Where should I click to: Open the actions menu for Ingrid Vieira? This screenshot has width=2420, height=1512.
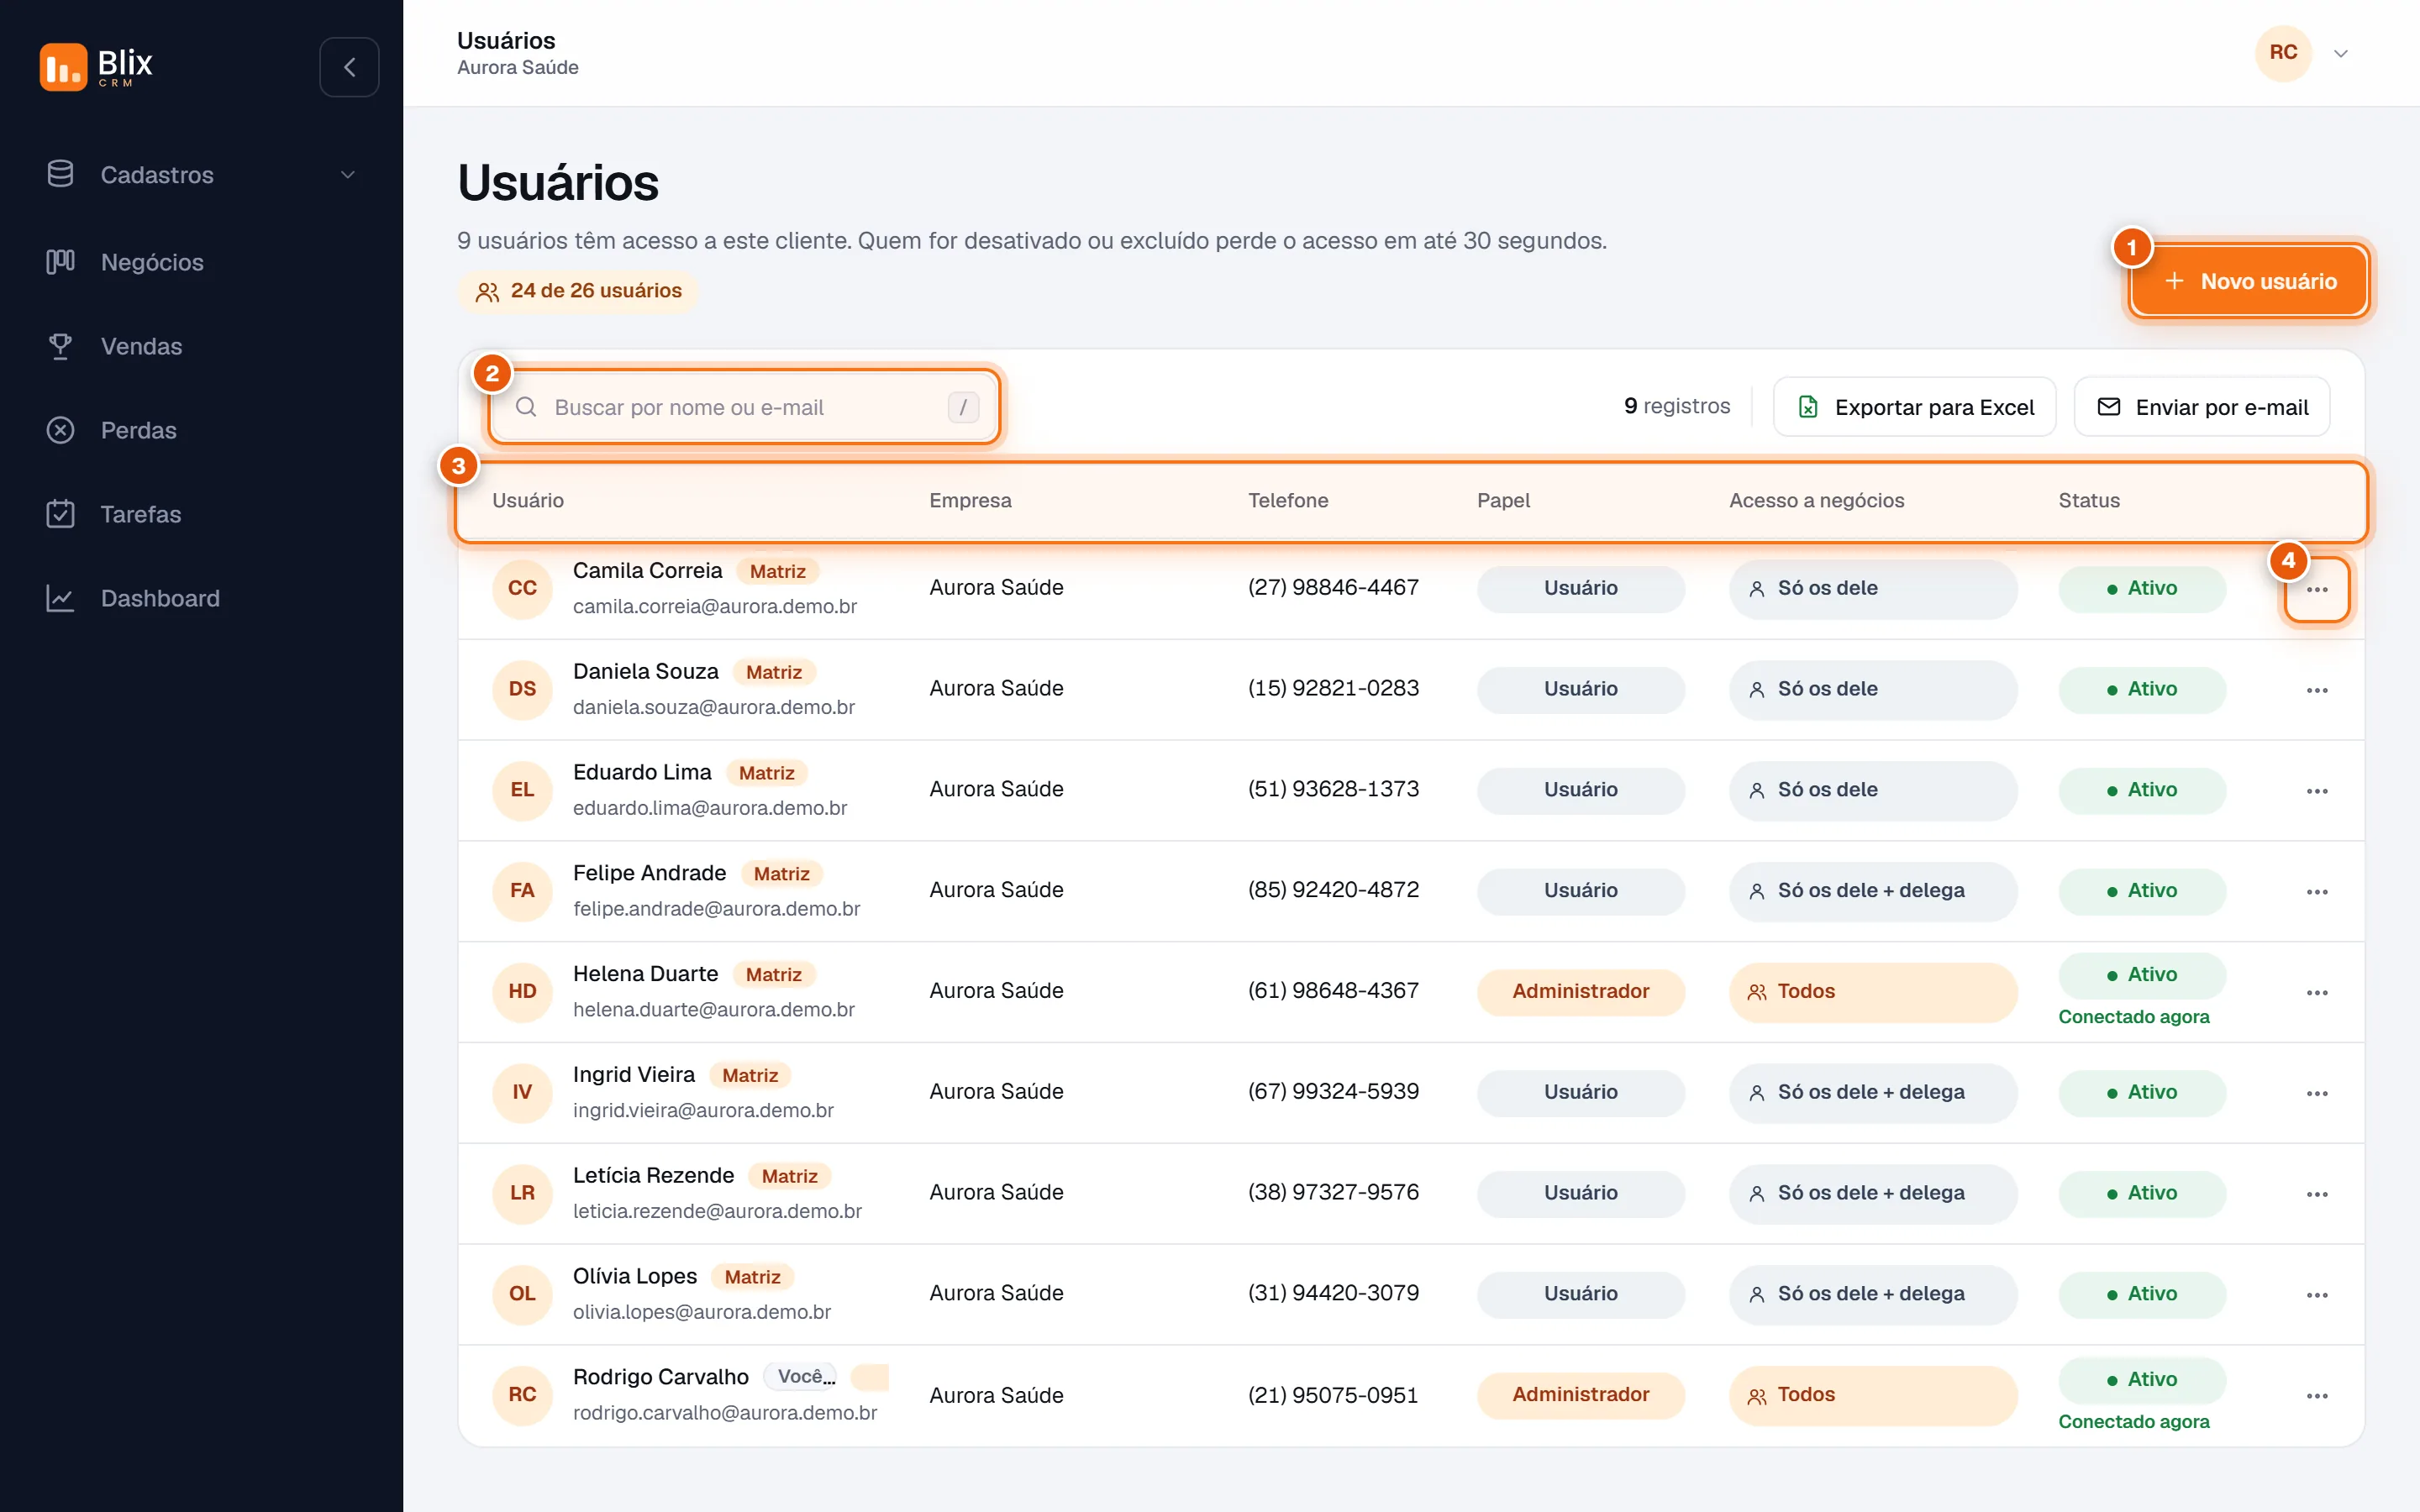coord(2317,1093)
